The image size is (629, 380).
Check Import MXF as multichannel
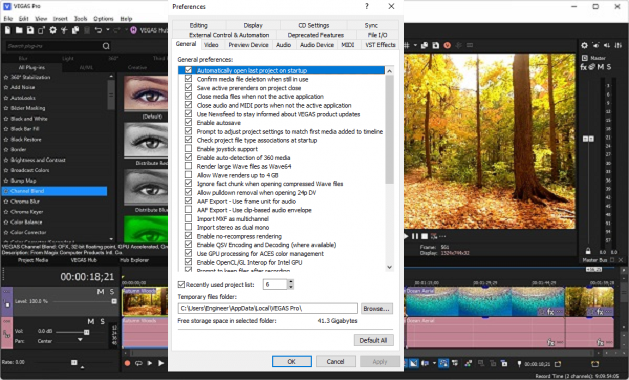(x=188, y=219)
